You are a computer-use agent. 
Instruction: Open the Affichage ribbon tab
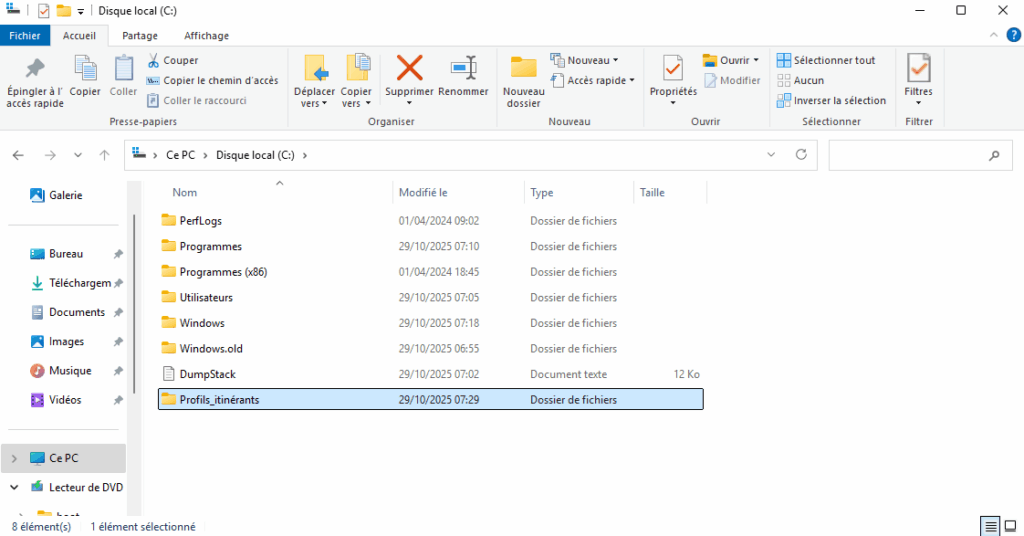pyautogui.click(x=206, y=35)
